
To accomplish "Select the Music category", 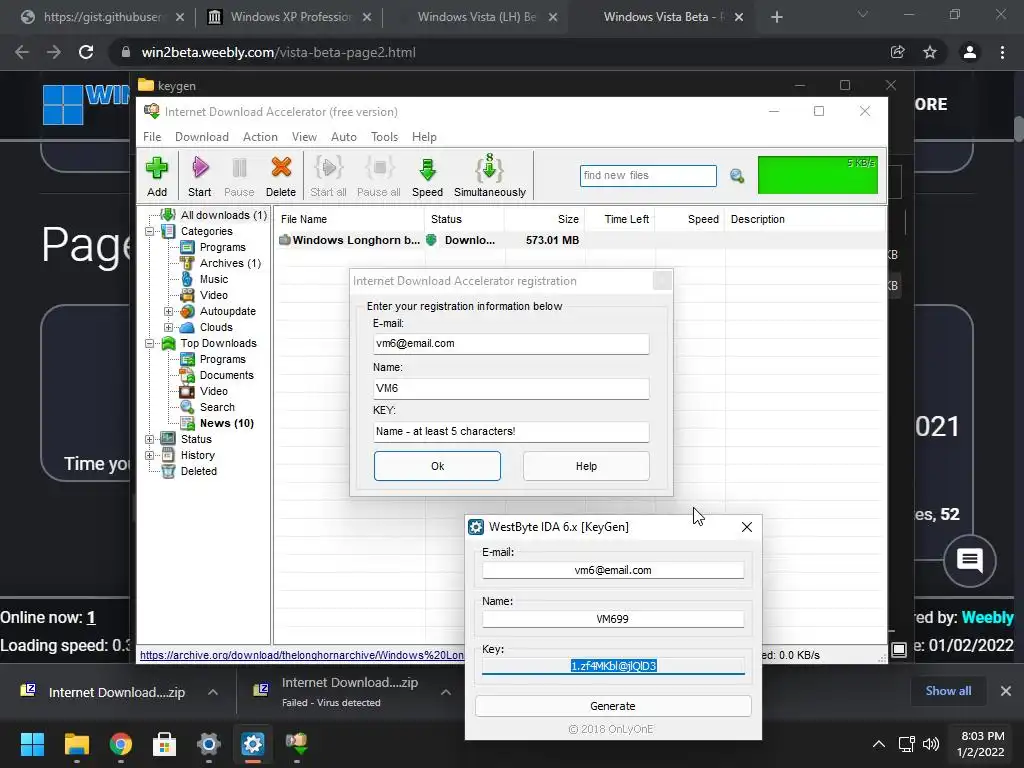I will pos(214,279).
